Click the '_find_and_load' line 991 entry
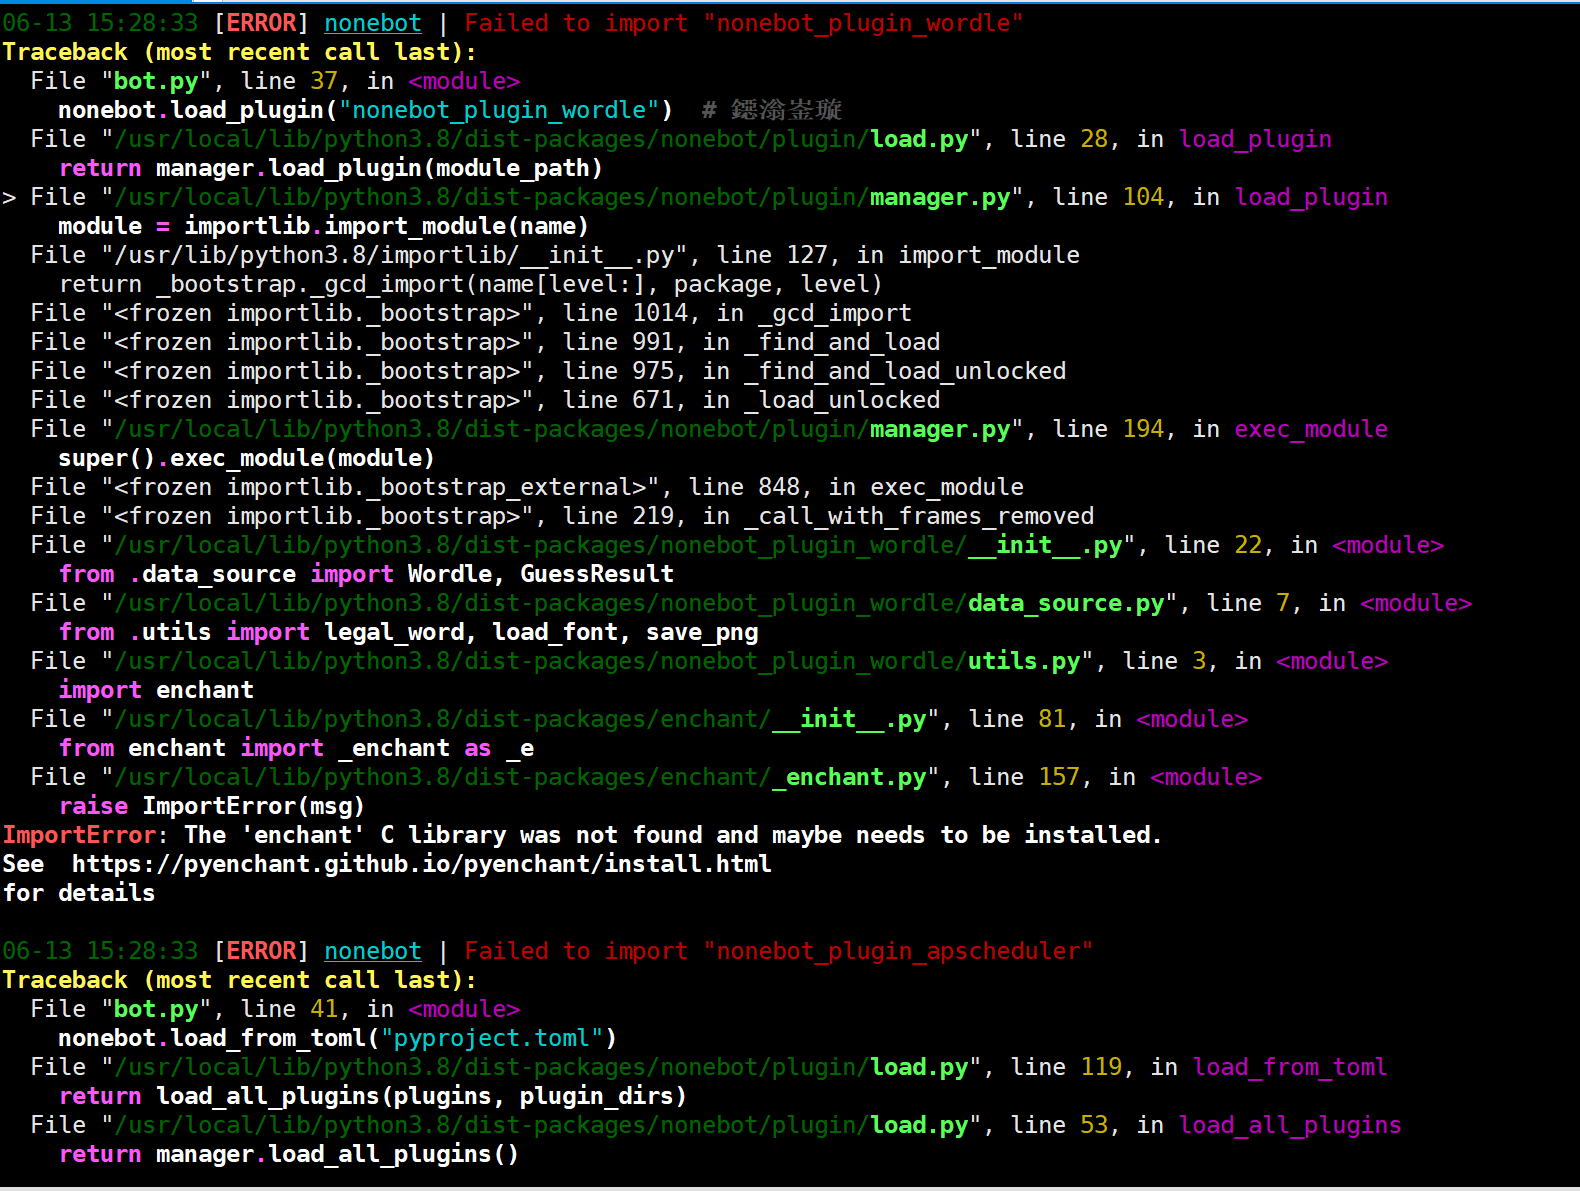Image resolution: width=1580 pixels, height=1191 pixels. (x=485, y=342)
